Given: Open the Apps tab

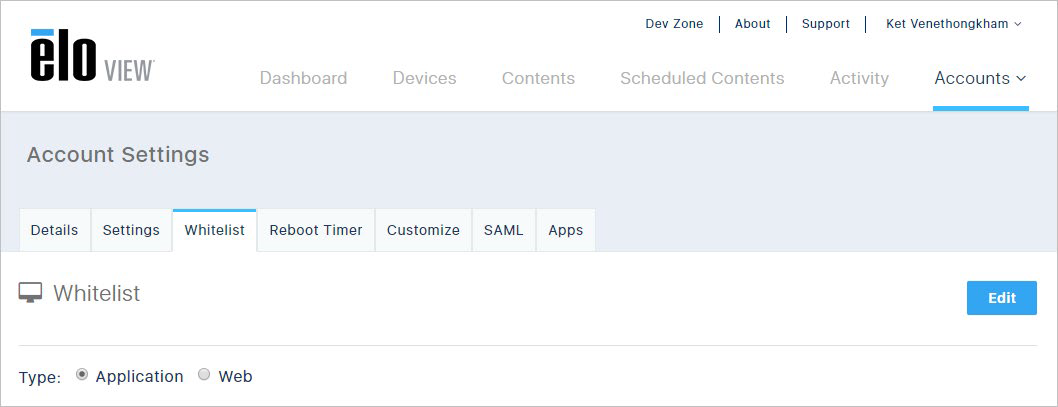Looking at the screenshot, I should coord(565,230).
